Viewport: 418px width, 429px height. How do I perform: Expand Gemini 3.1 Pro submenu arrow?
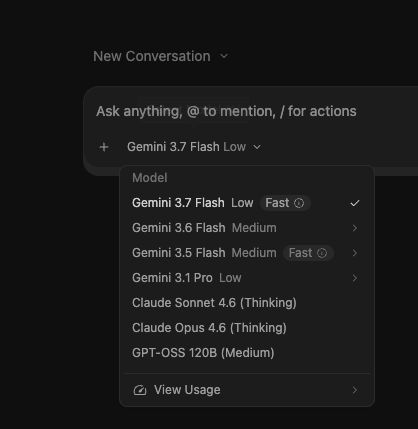(355, 278)
